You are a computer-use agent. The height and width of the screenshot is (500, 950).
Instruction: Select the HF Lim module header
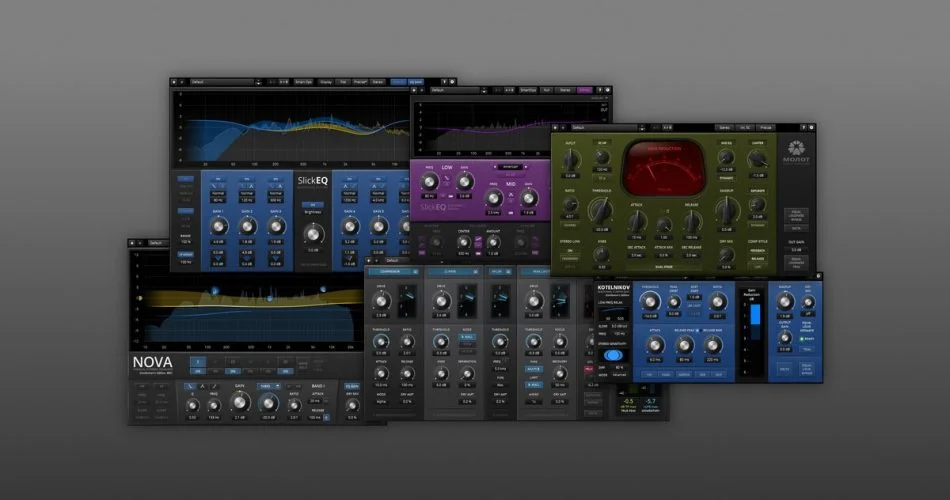point(500,272)
